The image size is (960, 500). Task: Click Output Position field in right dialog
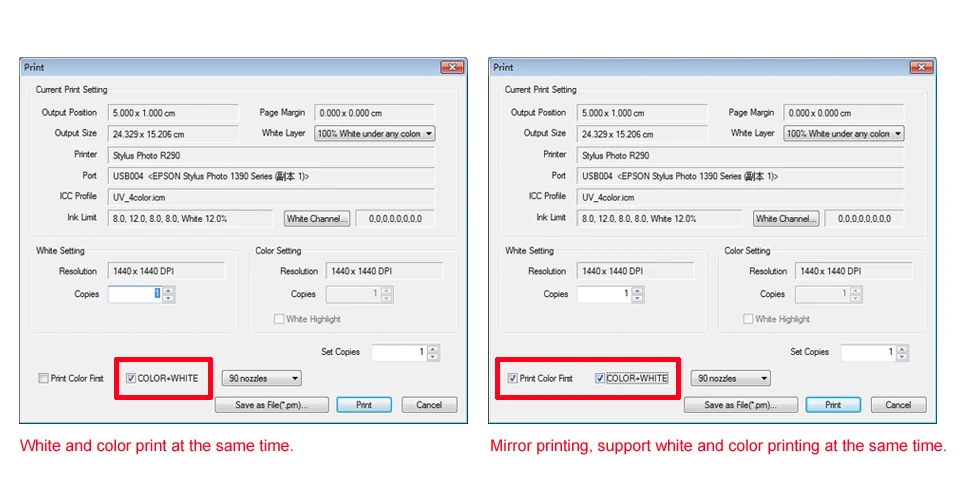(x=642, y=113)
